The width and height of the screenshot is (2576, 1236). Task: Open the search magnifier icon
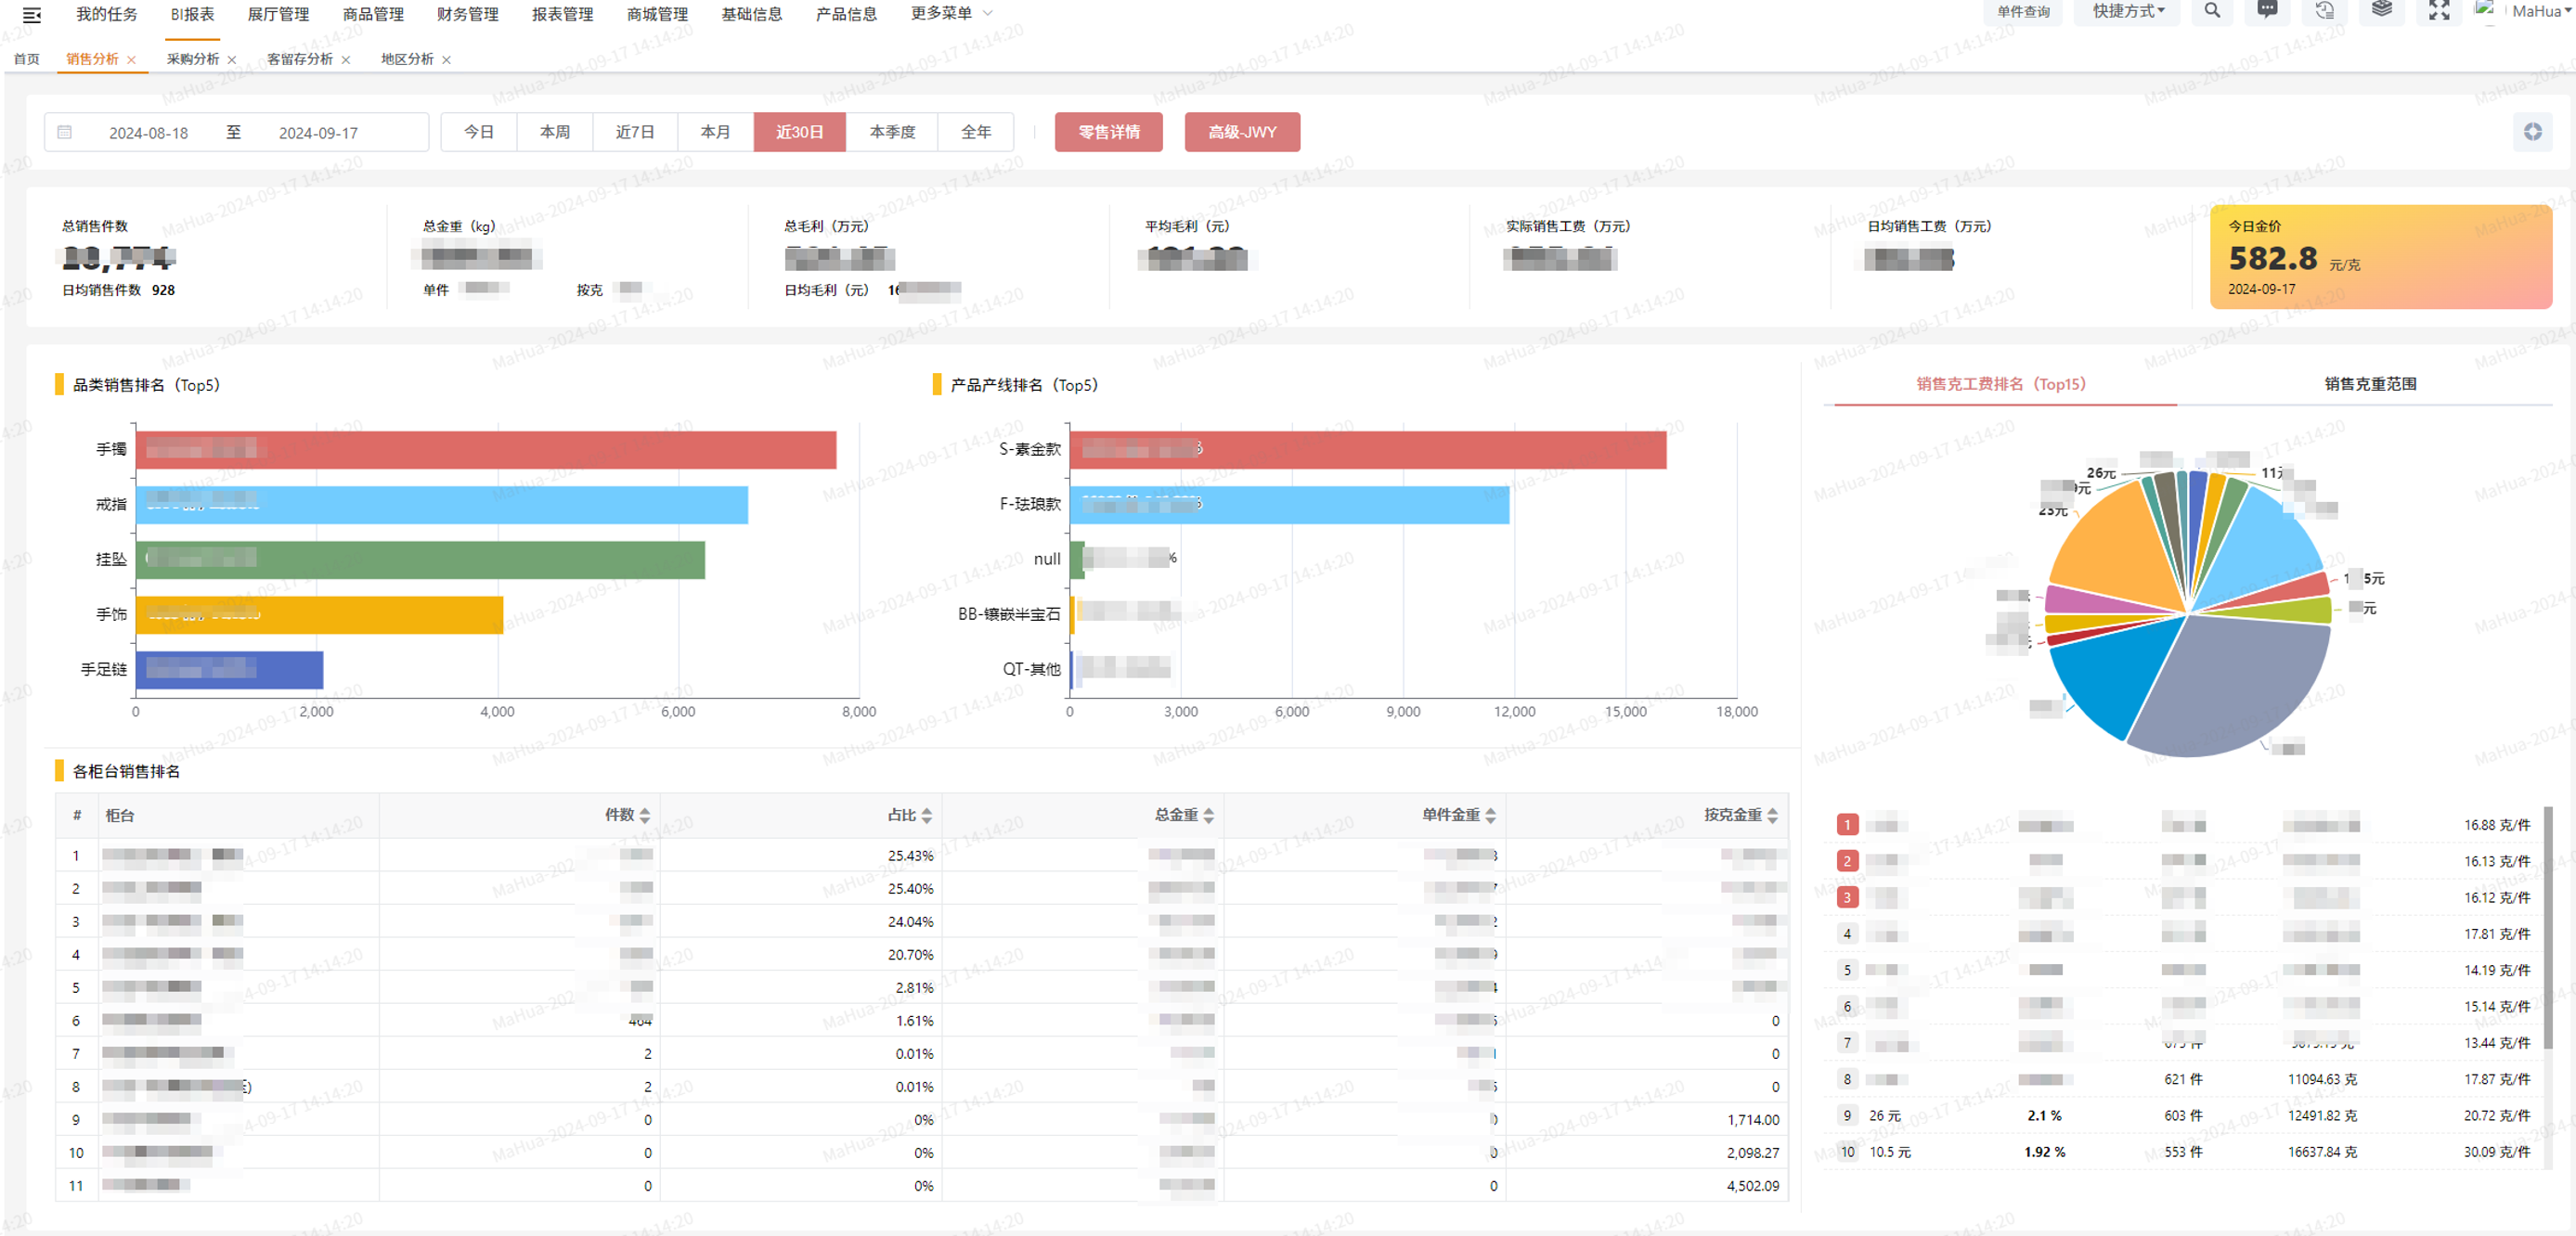point(2211,11)
